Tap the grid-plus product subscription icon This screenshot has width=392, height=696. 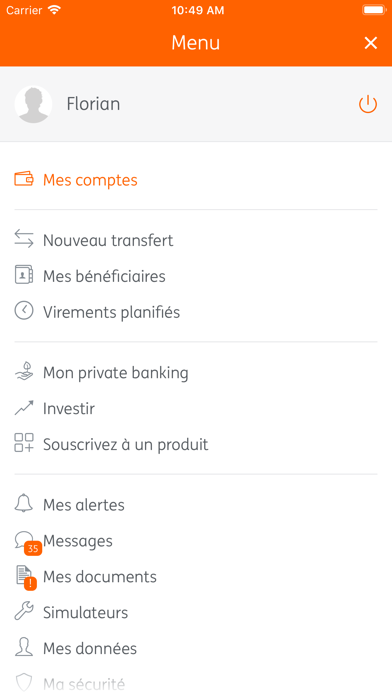(24, 443)
